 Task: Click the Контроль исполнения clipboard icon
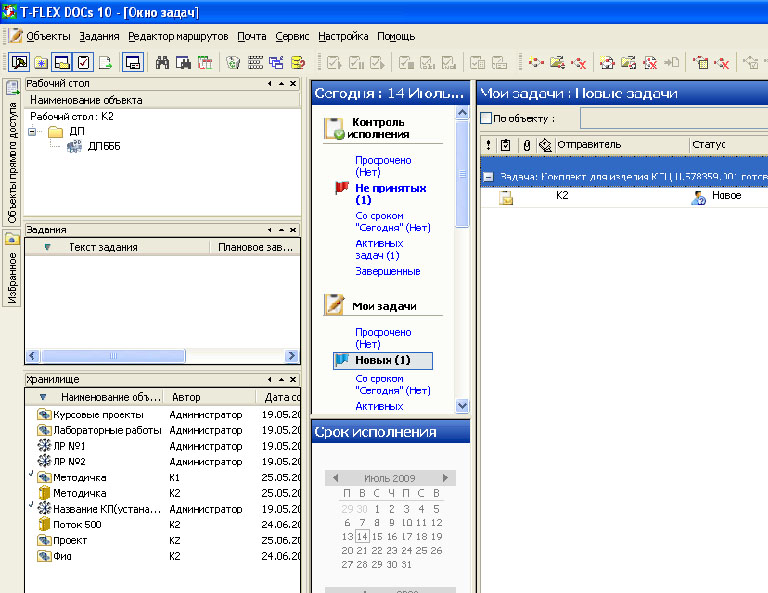[334, 128]
